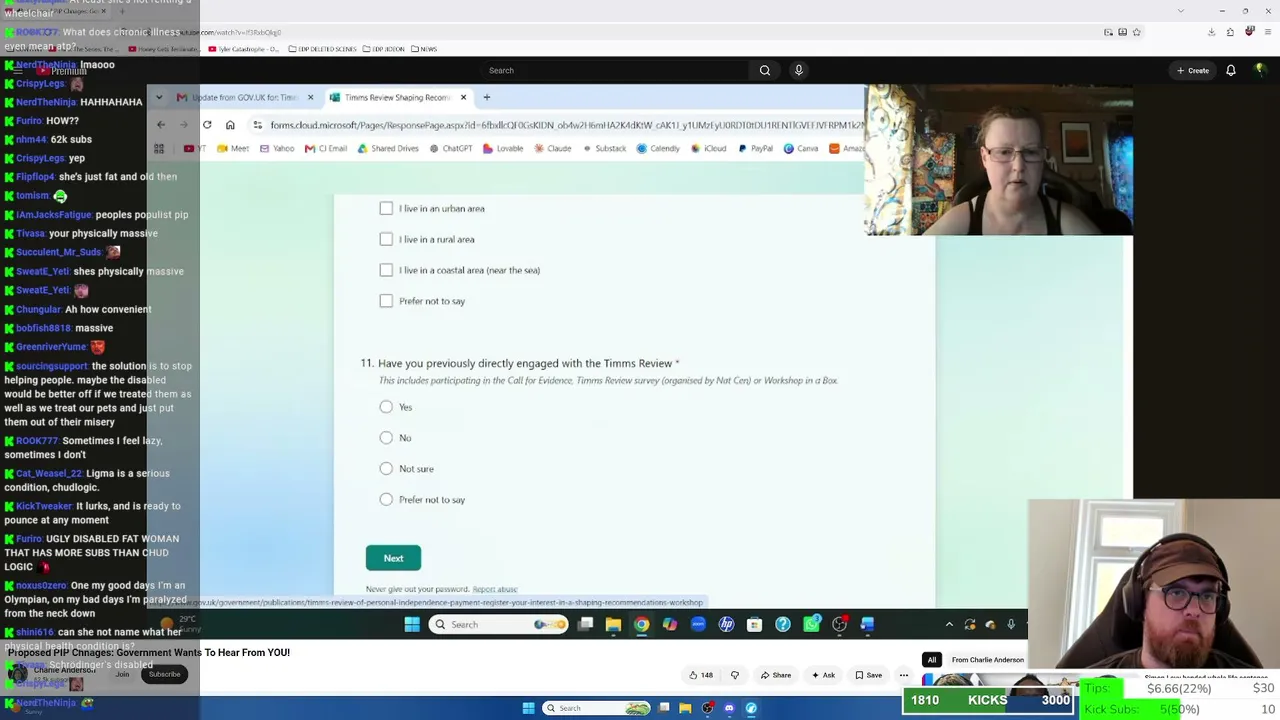Open the HP app in taskbar
1280x720 pixels.
coord(726,625)
